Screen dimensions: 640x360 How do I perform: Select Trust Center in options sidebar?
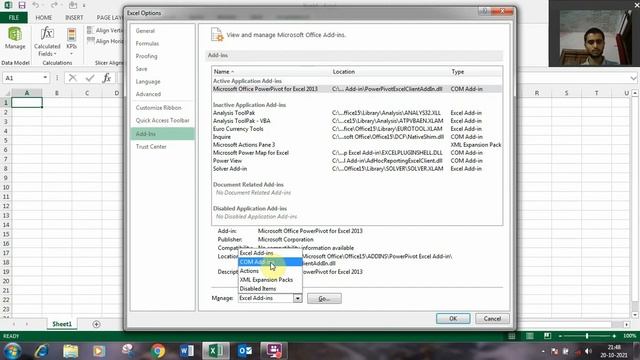pyautogui.click(x=162, y=147)
